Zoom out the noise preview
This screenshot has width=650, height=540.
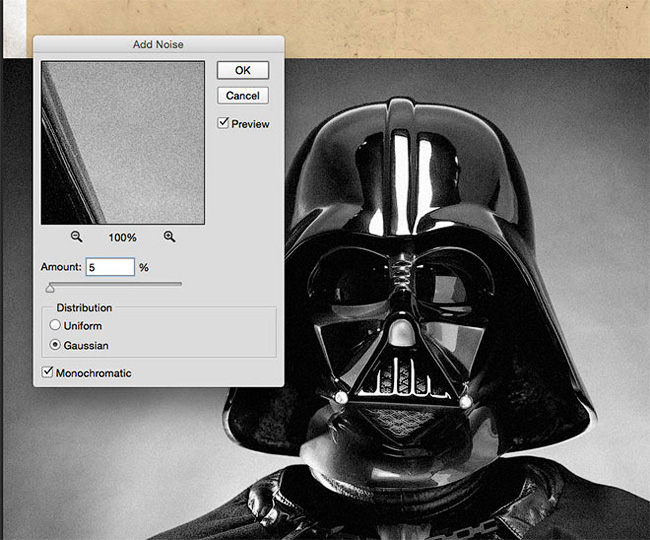(76, 237)
